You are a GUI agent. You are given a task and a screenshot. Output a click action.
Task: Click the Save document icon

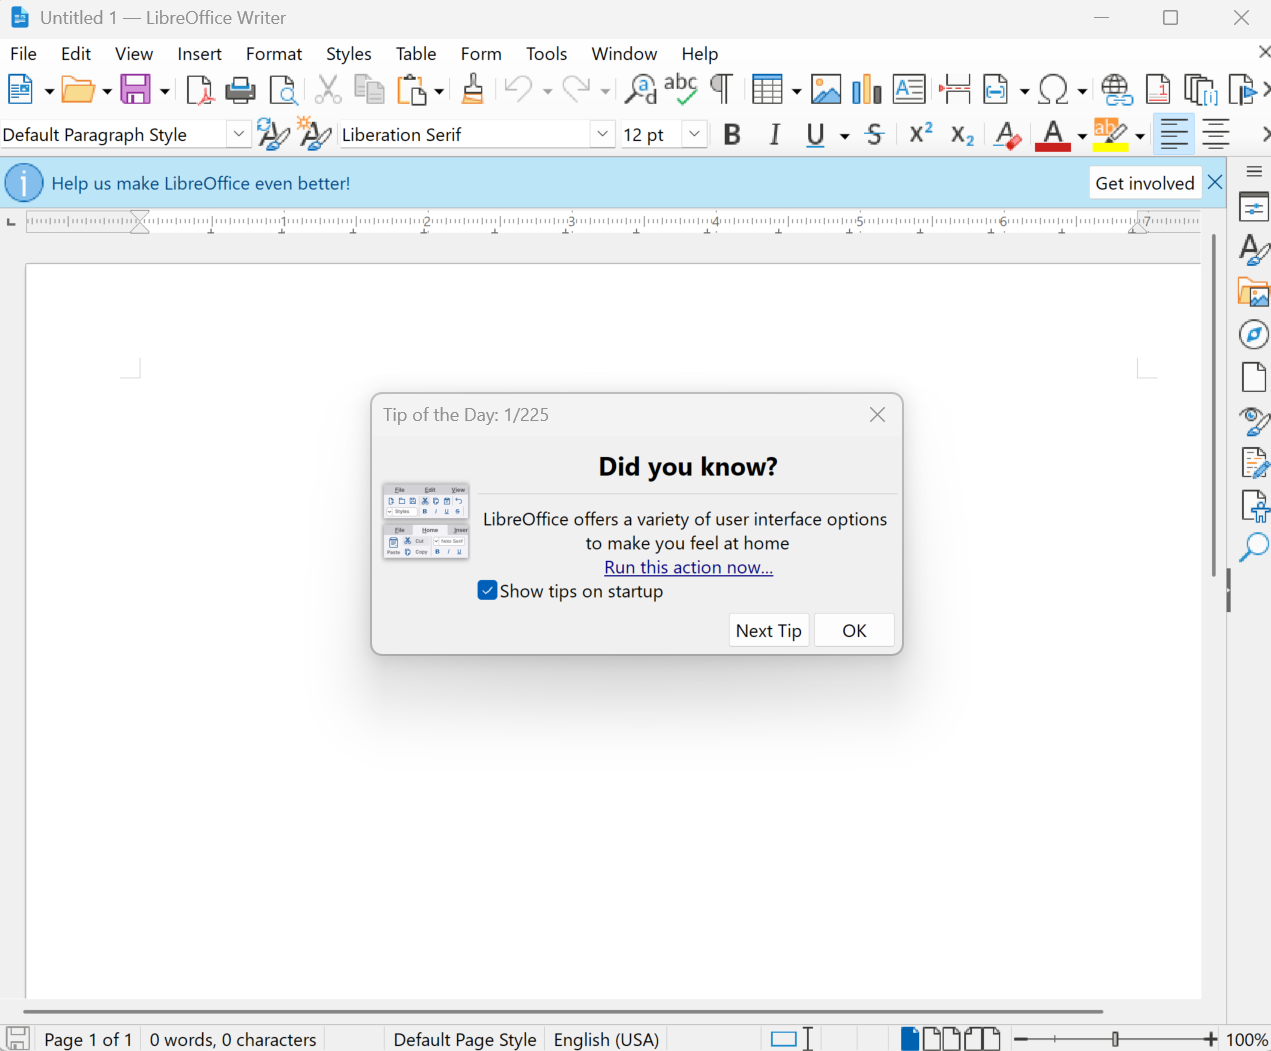tap(136, 90)
